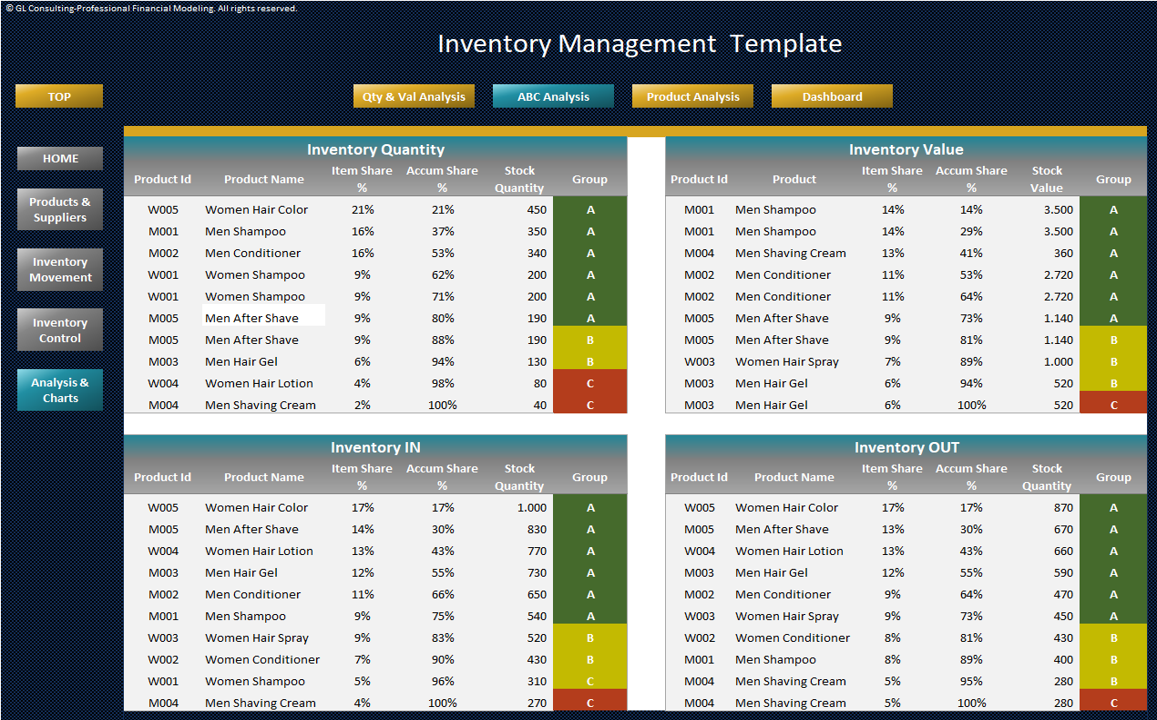The height and width of the screenshot is (720, 1157).
Task: Select the Inventory IN section header
Action: [376, 447]
